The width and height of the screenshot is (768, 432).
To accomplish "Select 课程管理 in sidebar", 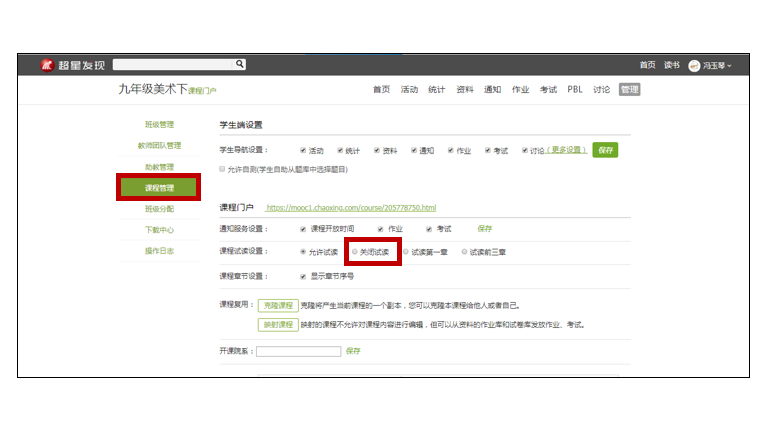I will pyautogui.click(x=159, y=188).
